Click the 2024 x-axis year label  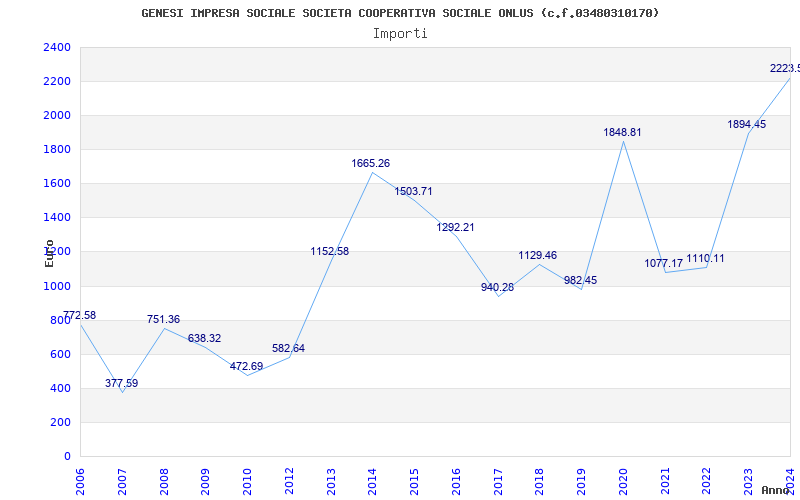click(x=791, y=482)
